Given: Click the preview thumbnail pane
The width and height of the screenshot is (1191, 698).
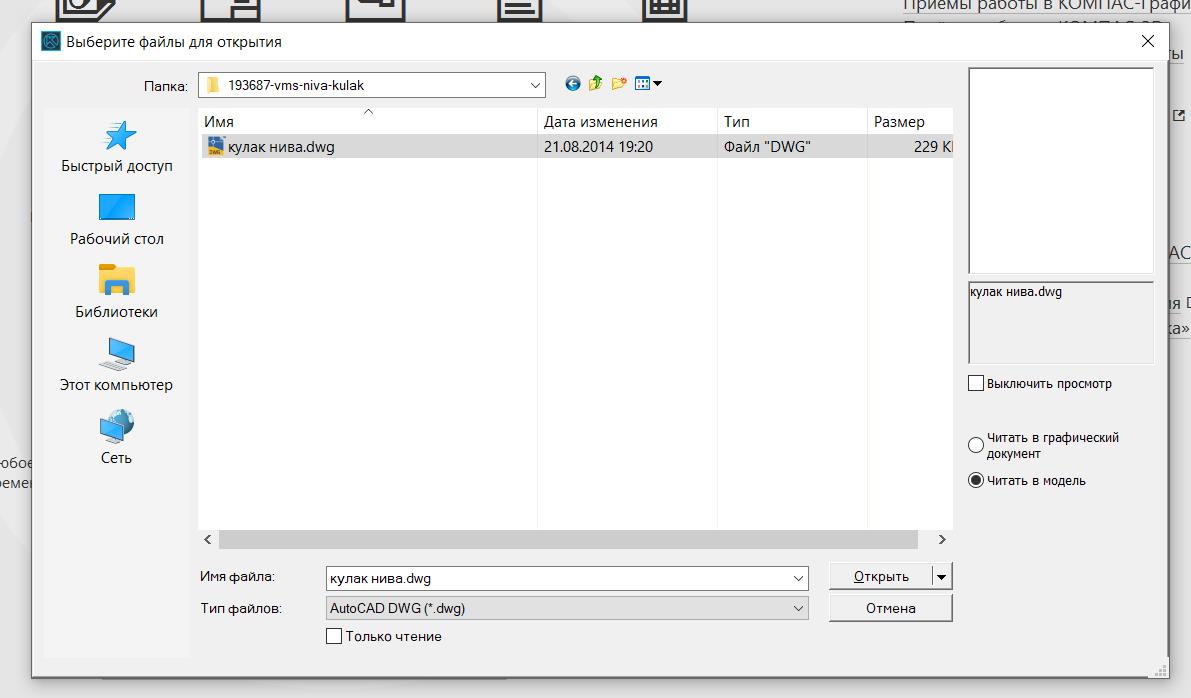Looking at the screenshot, I should point(1061,171).
